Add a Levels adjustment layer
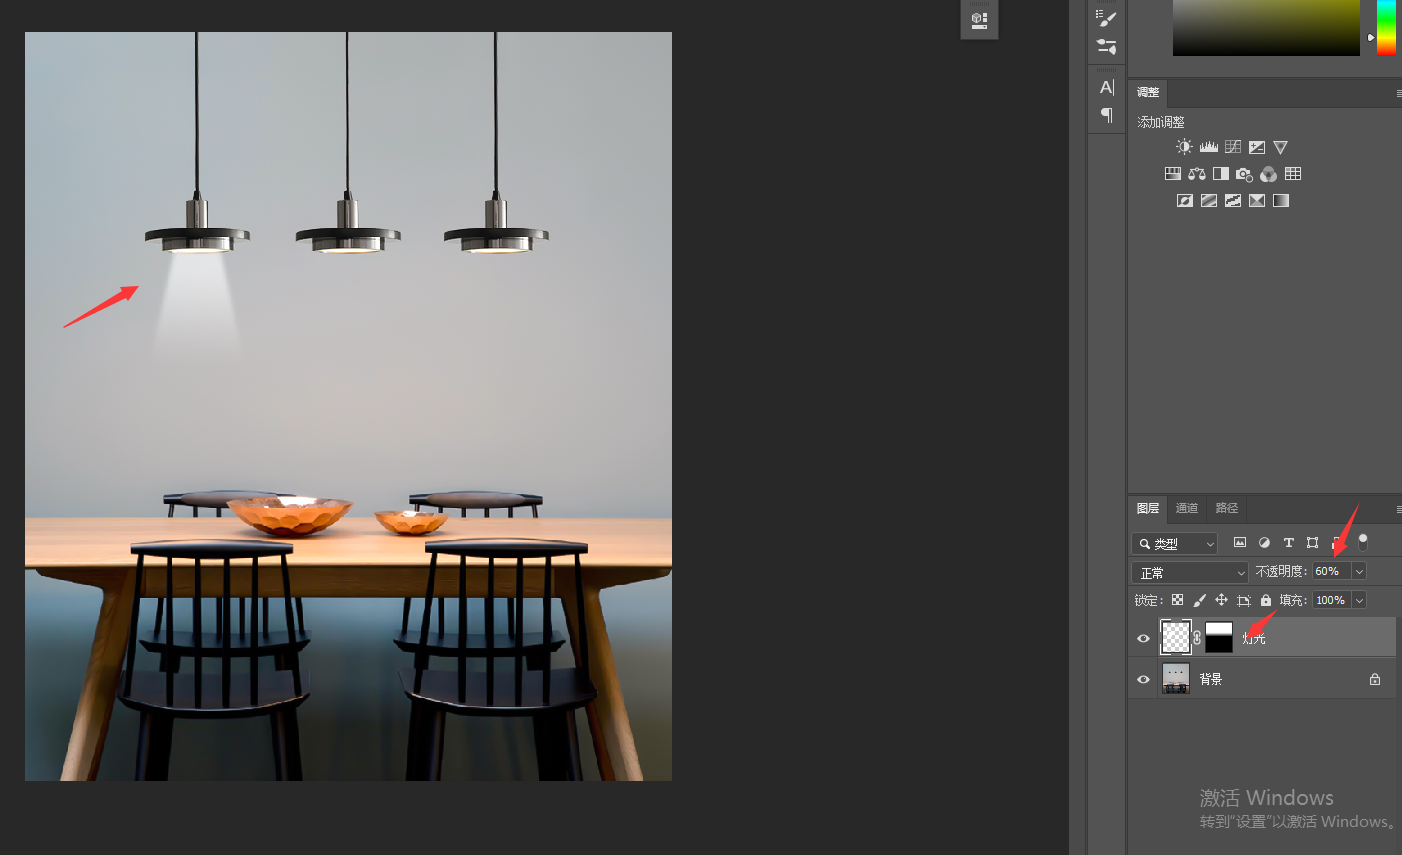Screen dimensions: 1402x855 pyautogui.click(x=1209, y=147)
